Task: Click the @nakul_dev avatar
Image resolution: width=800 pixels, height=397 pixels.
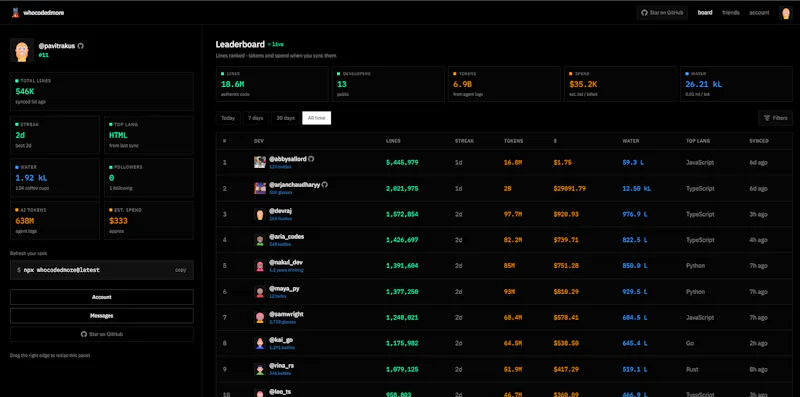Action: coord(260,266)
